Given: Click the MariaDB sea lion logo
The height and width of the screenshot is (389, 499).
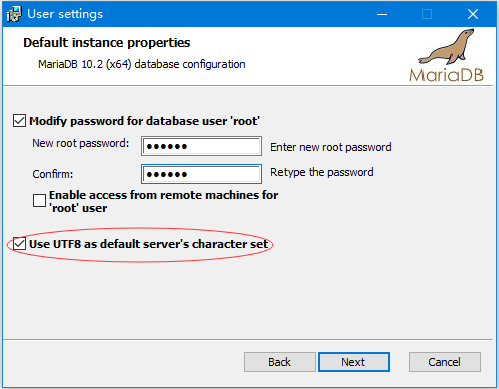Looking at the screenshot, I should coord(447,47).
